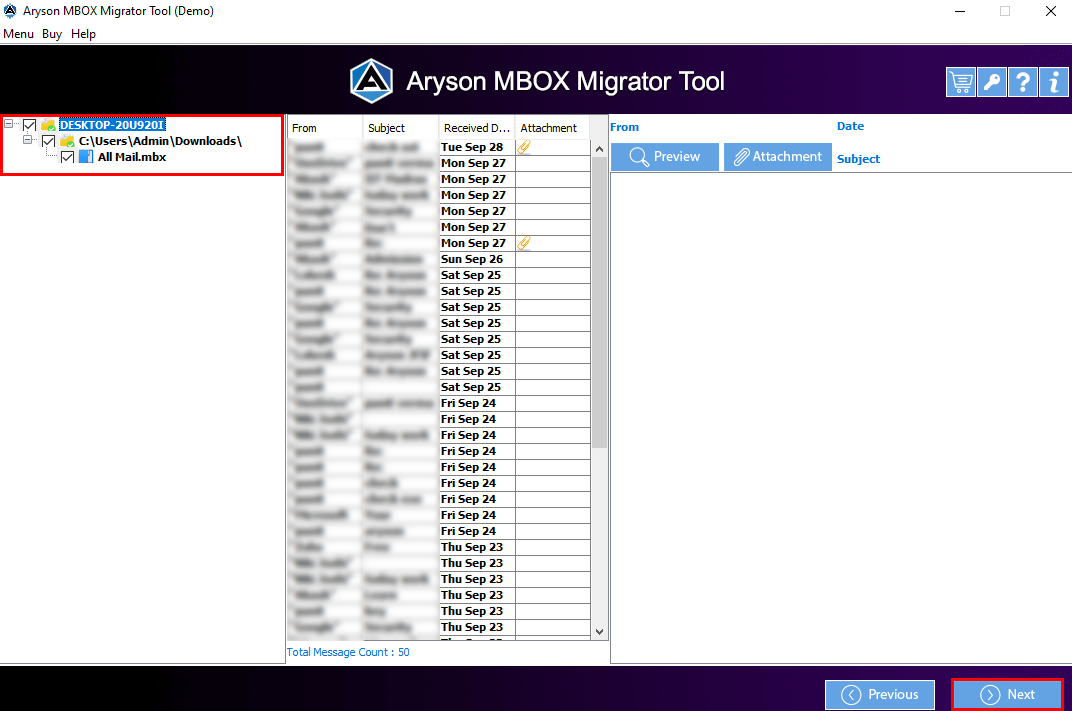
Task: Click message list scrollbar up arrow
Action: 600,149
